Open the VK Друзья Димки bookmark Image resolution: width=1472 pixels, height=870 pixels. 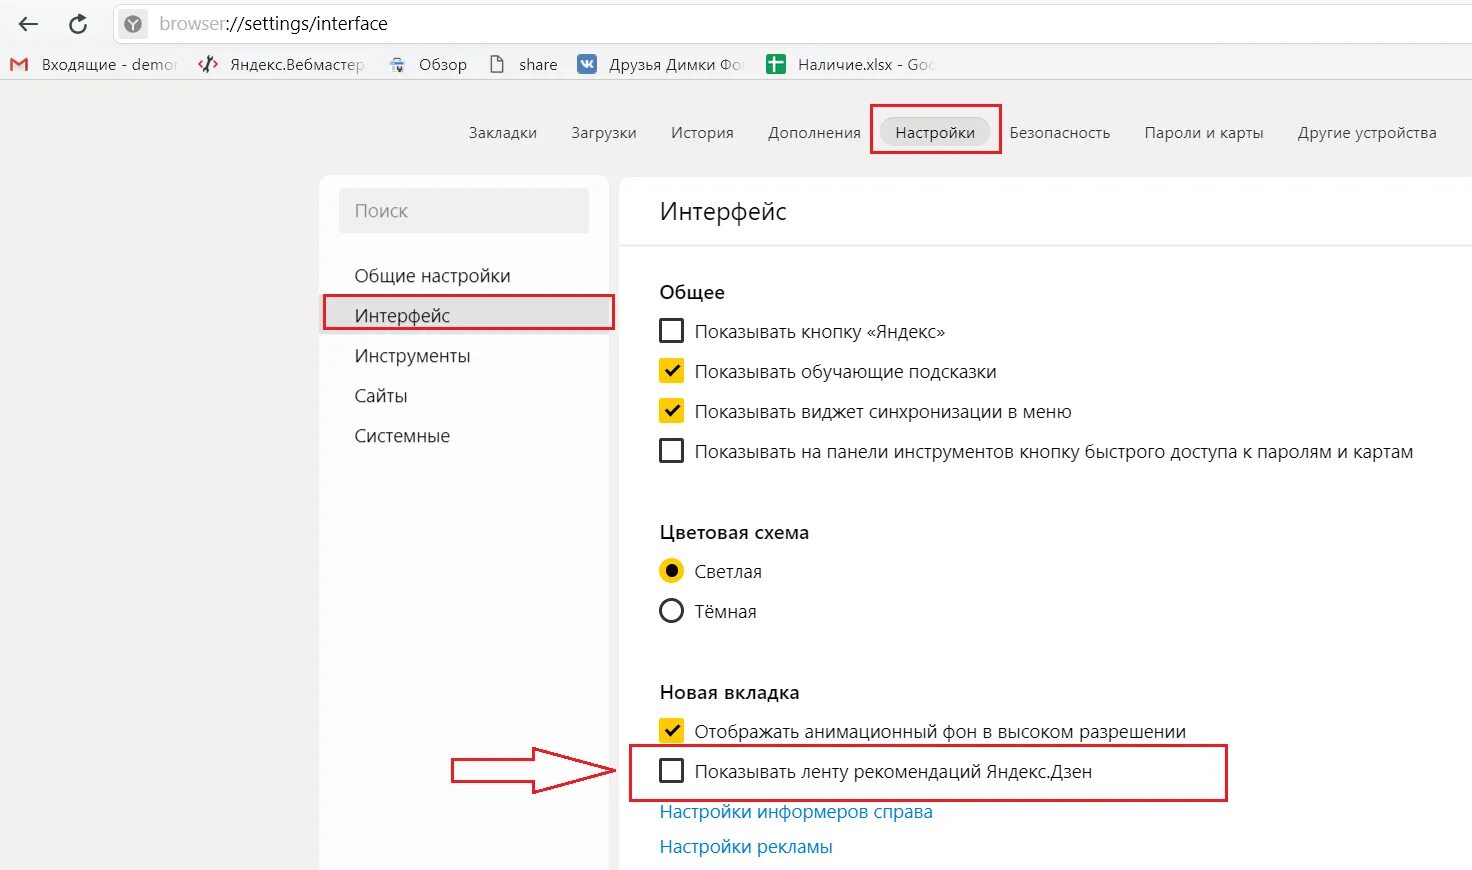click(x=661, y=65)
